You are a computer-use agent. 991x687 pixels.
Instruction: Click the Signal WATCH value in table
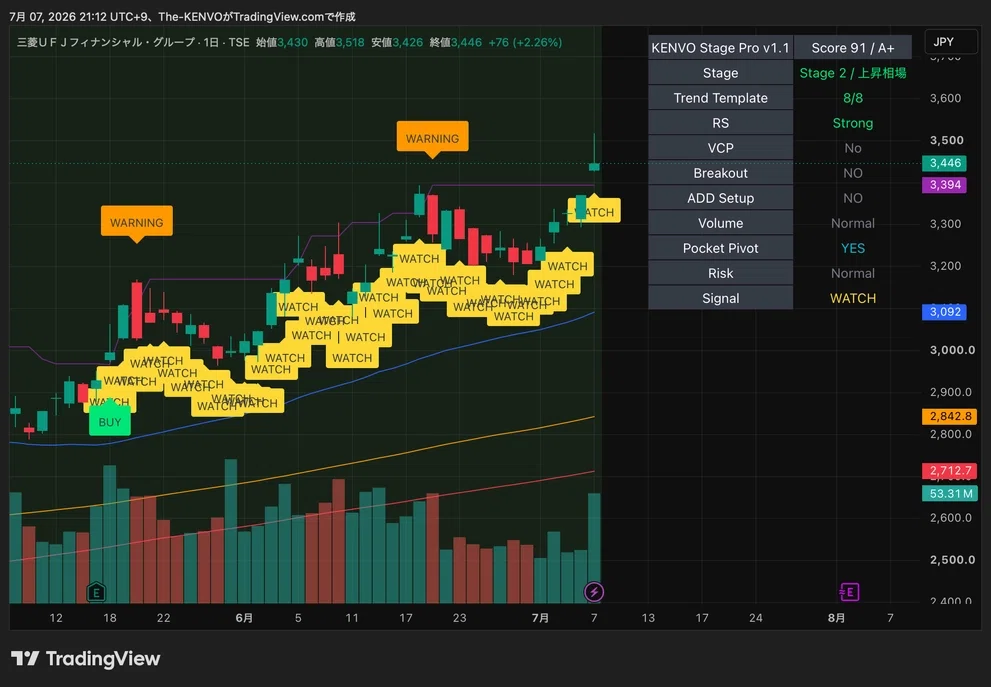(853, 298)
